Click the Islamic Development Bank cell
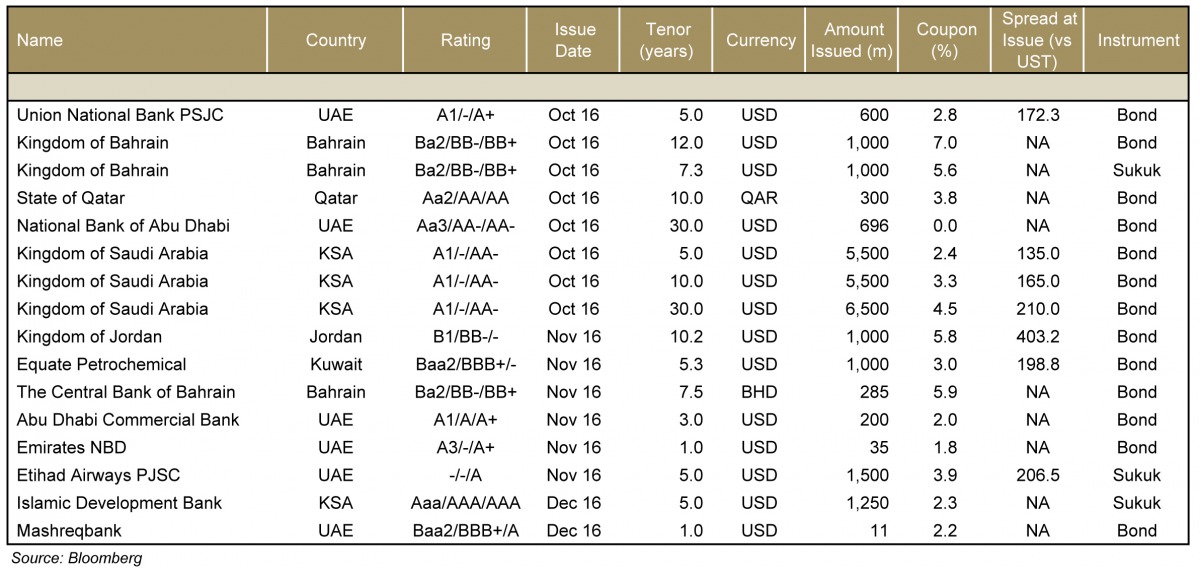Viewport: 1200px width, 569px height. click(119, 503)
